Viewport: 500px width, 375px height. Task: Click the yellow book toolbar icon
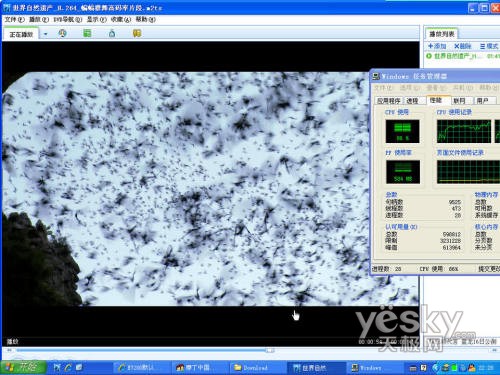point(137,33)
